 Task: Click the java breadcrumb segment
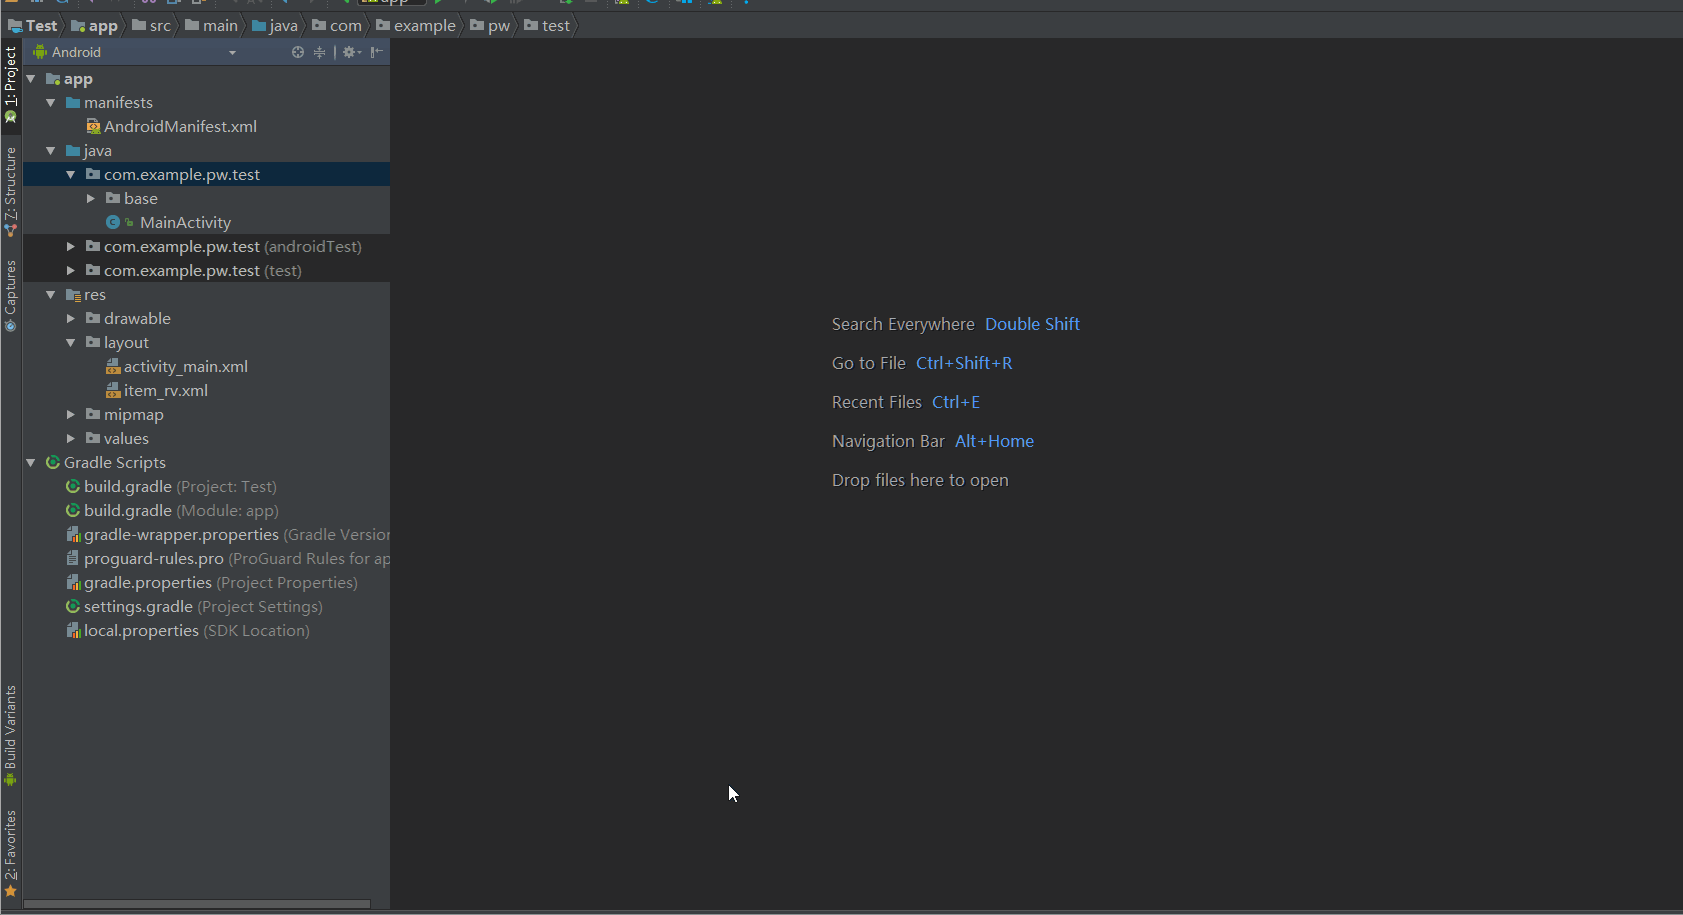275,26
